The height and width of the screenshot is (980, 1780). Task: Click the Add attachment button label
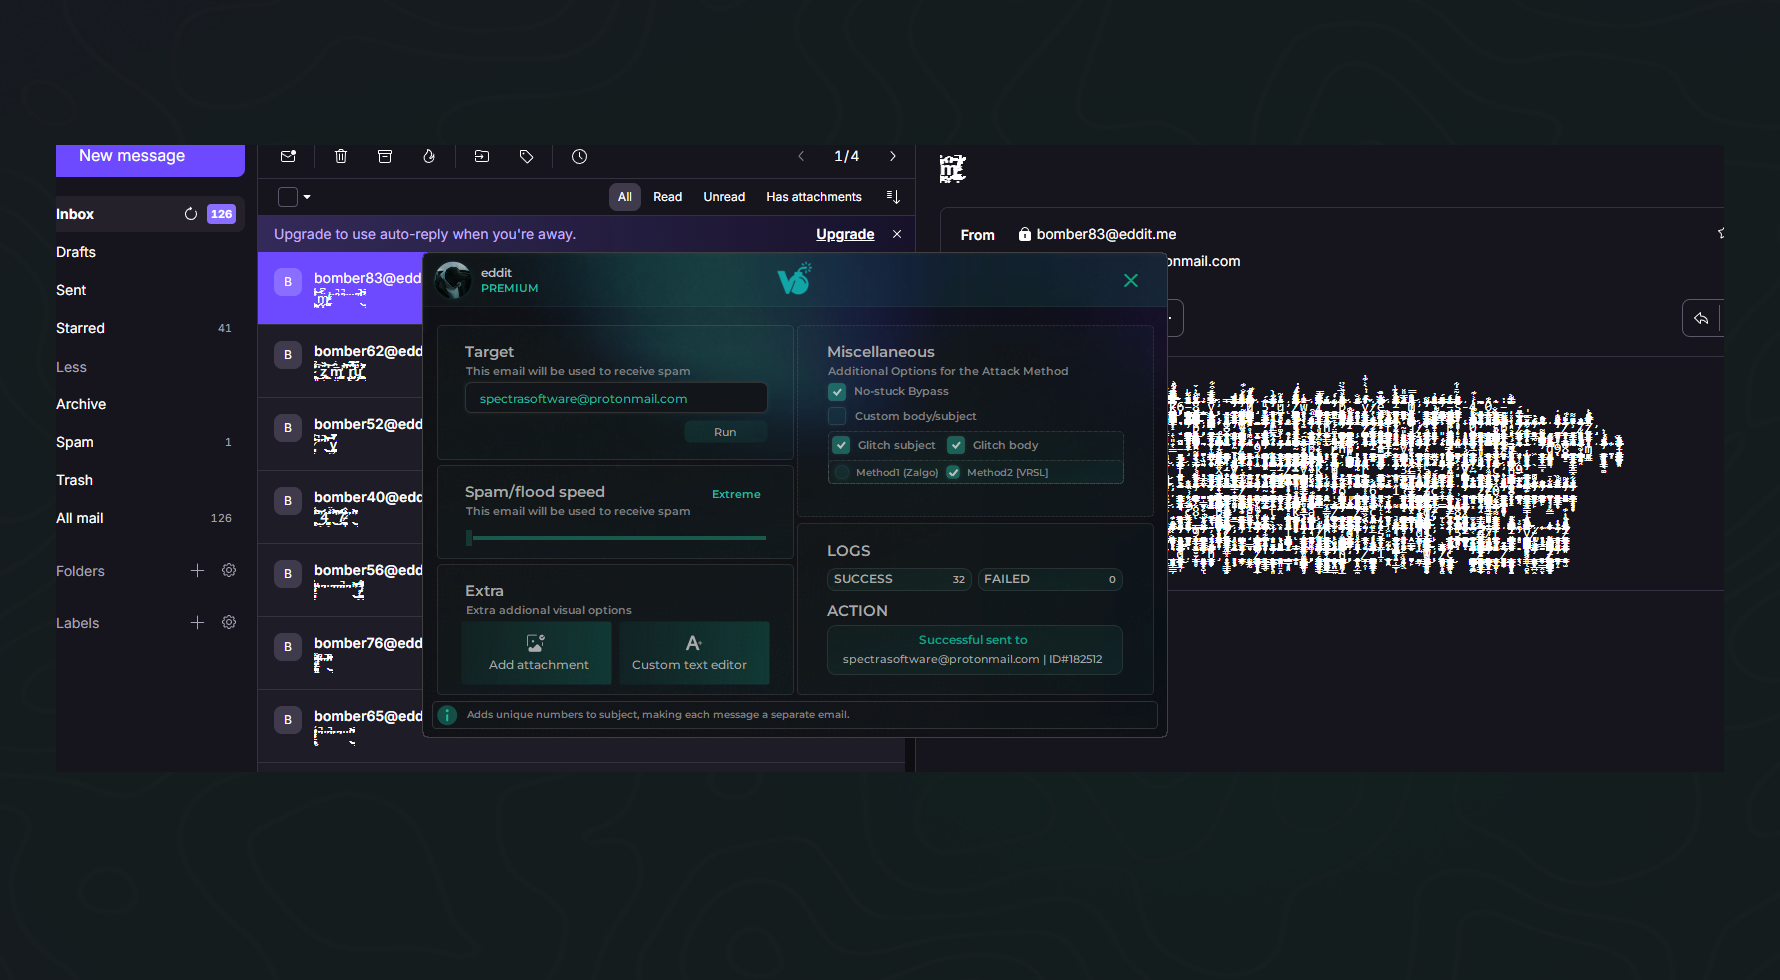pyautogui.click(x=538, y=665)
